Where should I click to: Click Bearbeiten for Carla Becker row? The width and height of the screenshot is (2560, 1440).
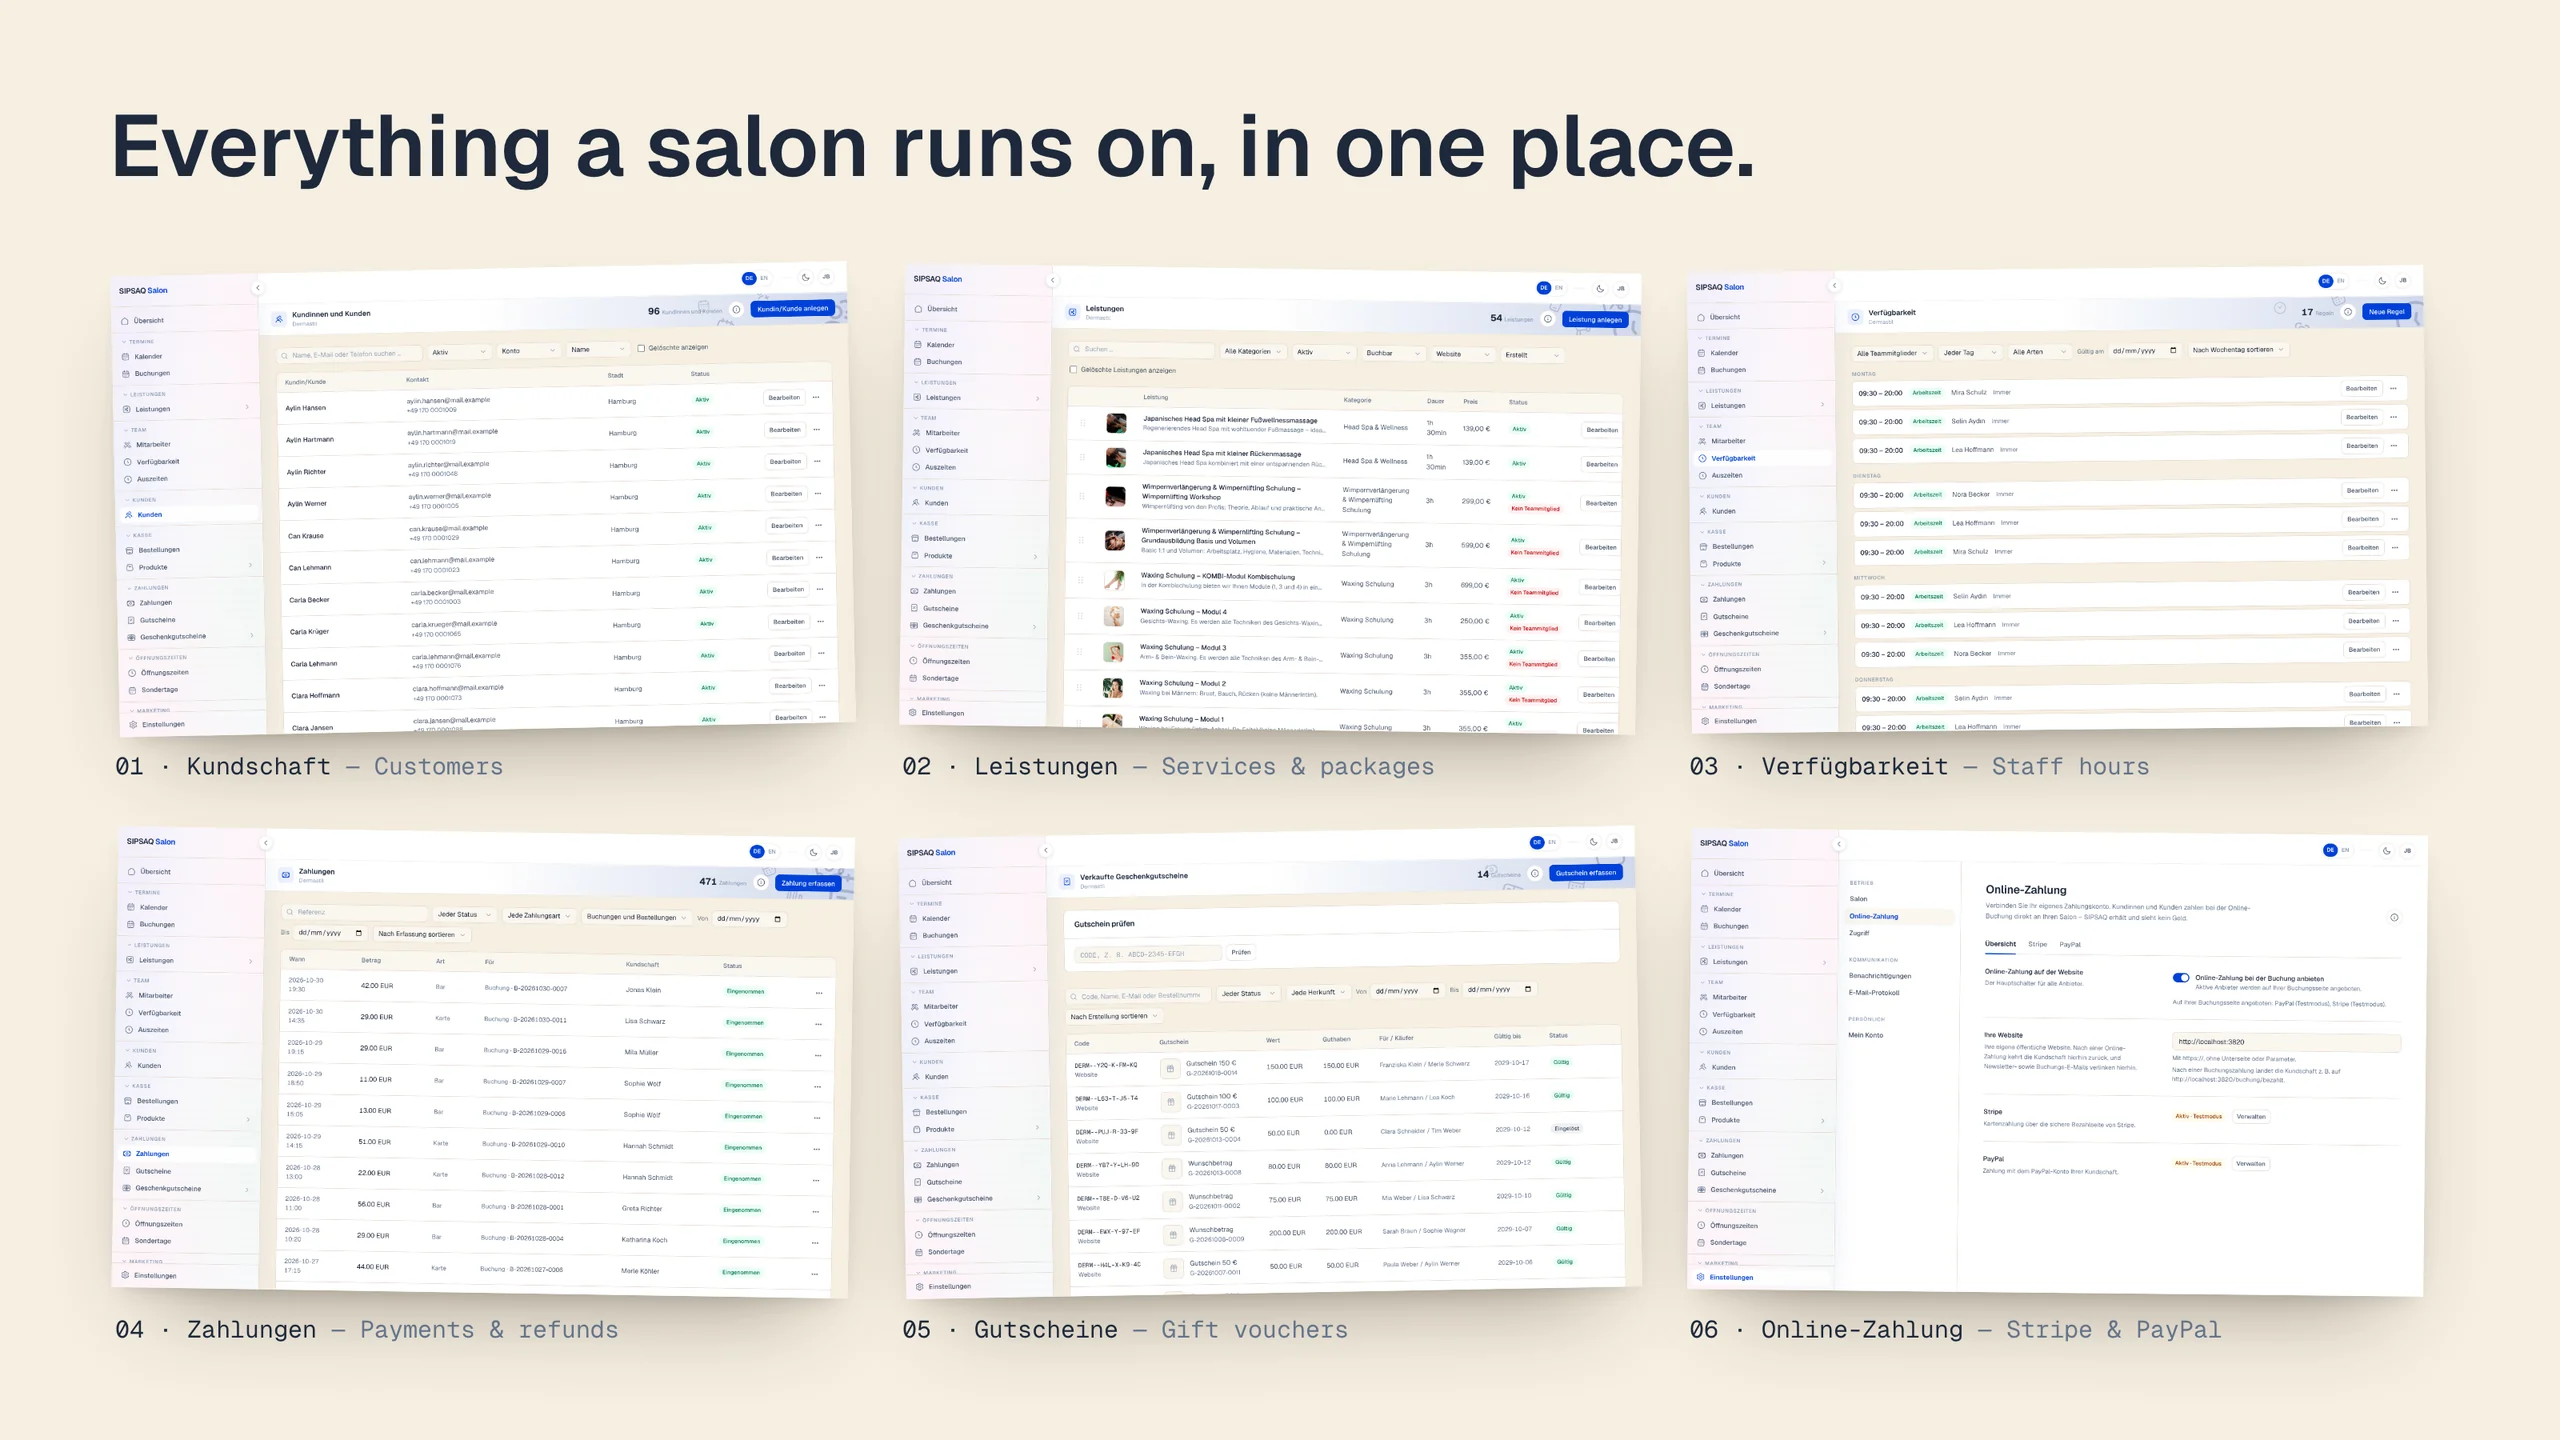click(x=788, y=589)
